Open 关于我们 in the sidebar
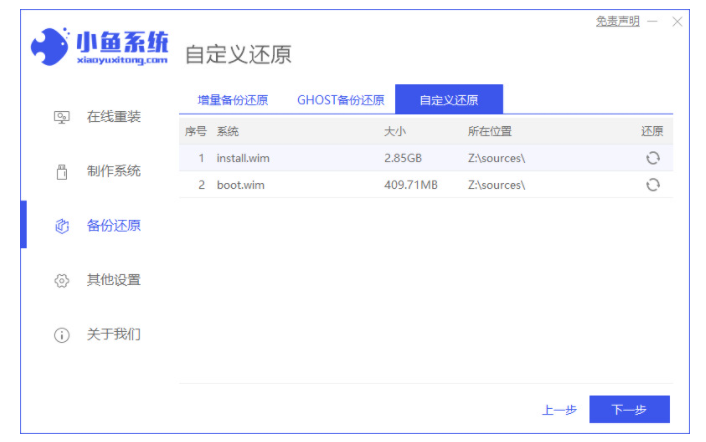The height and width of the screenshot is (442, 706). pos(114,334)
